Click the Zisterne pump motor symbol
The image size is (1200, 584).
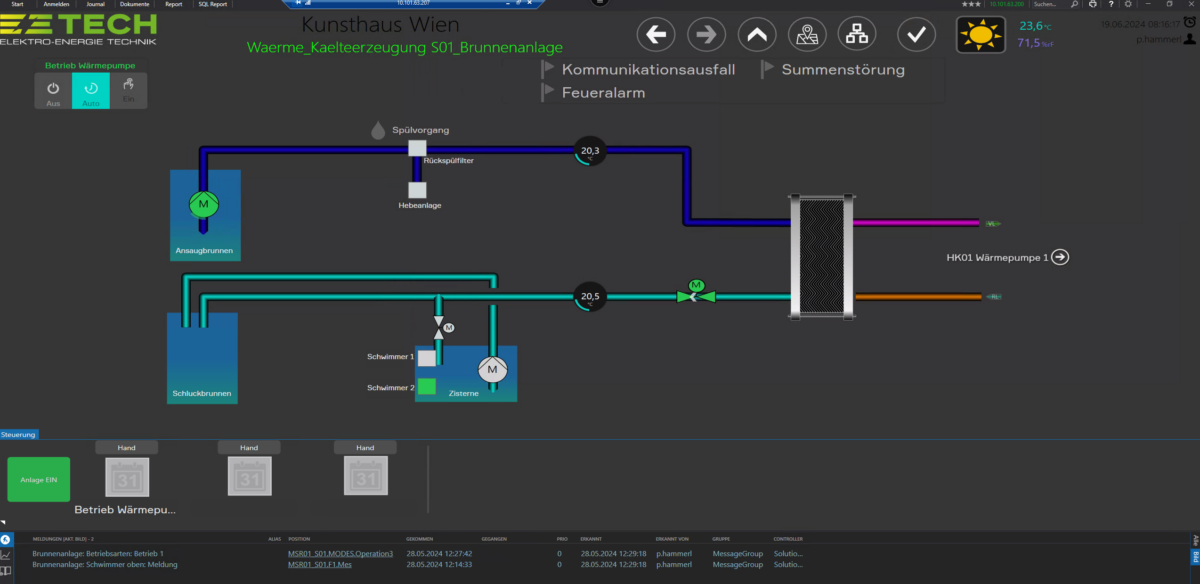(x=492, y=370)
